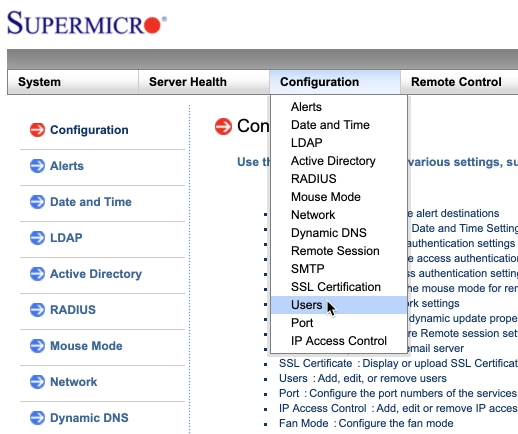Follow the SSL Certificate link in list
The width and height of the screenshot is (518, 434).
click(x=315, y=363)
